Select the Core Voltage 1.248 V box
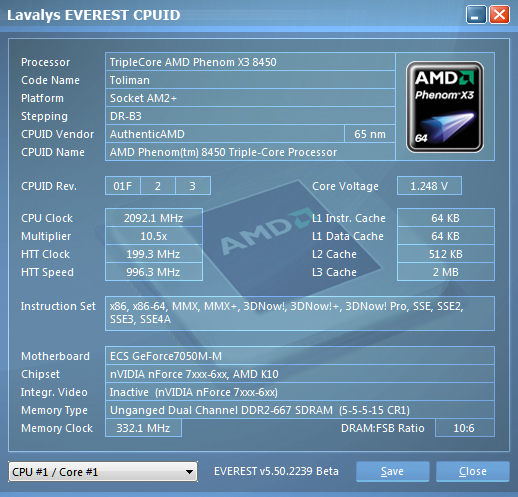518x497 pixels. [429, 186]
